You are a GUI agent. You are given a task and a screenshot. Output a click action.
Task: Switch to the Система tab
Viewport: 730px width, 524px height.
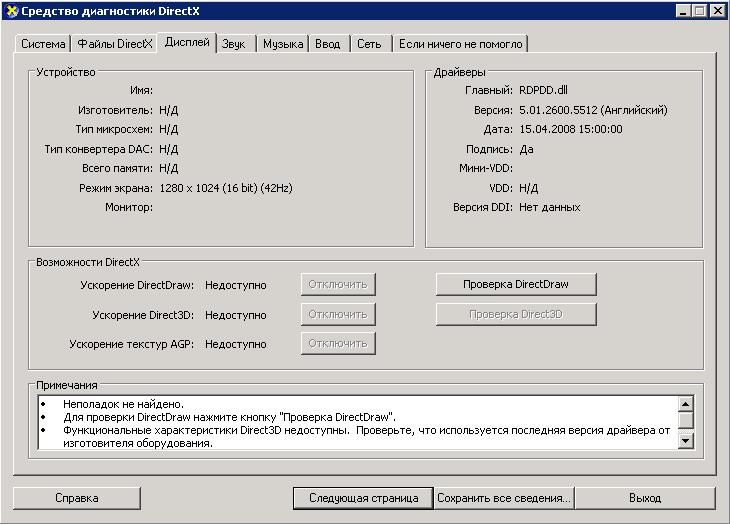click(43, 44)
